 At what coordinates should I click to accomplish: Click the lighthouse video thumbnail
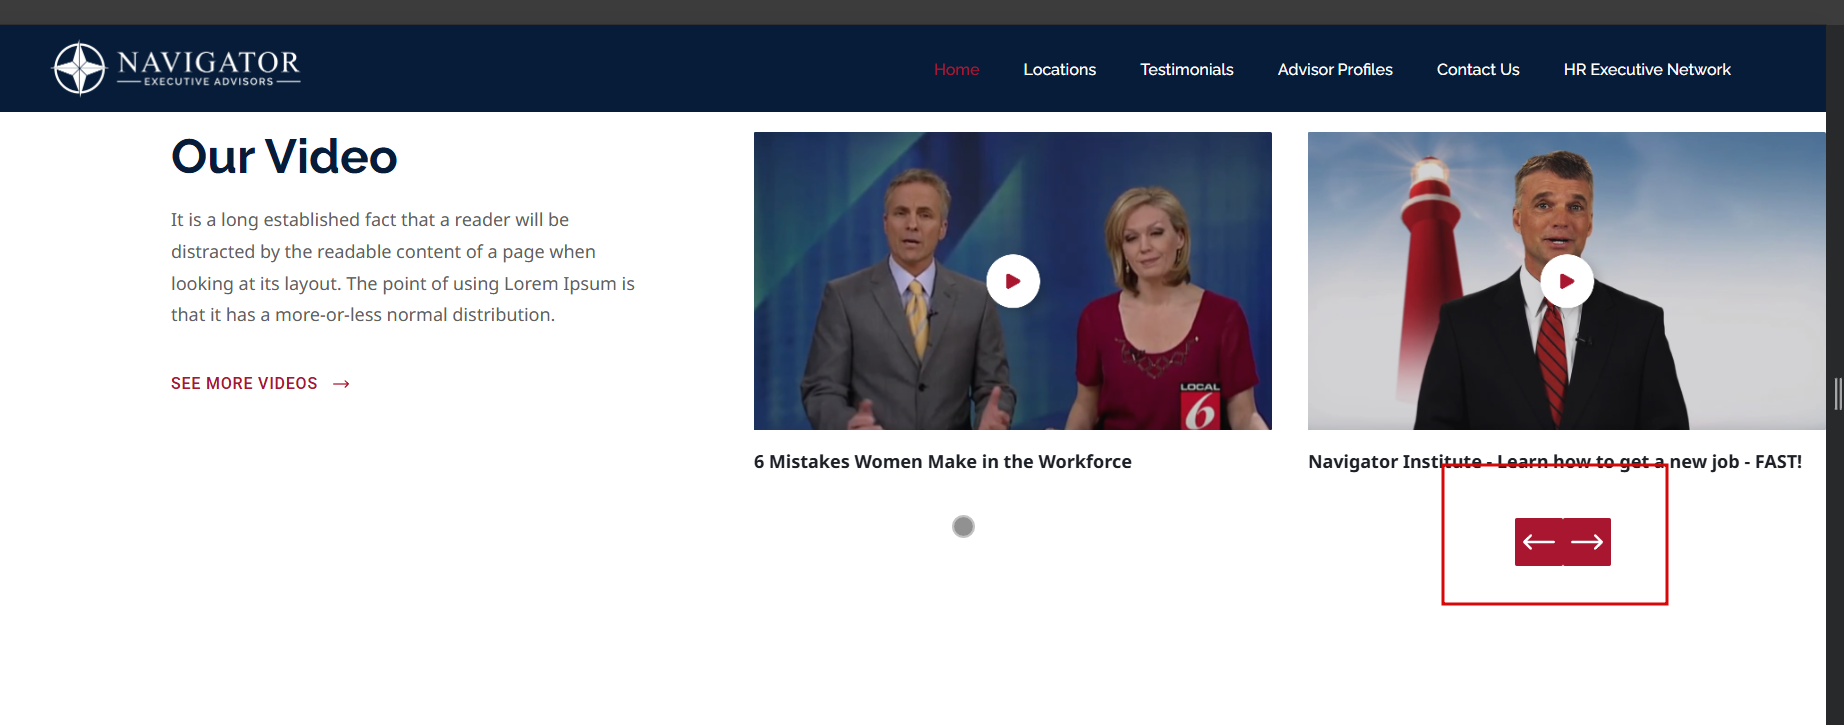point(1567,281)
